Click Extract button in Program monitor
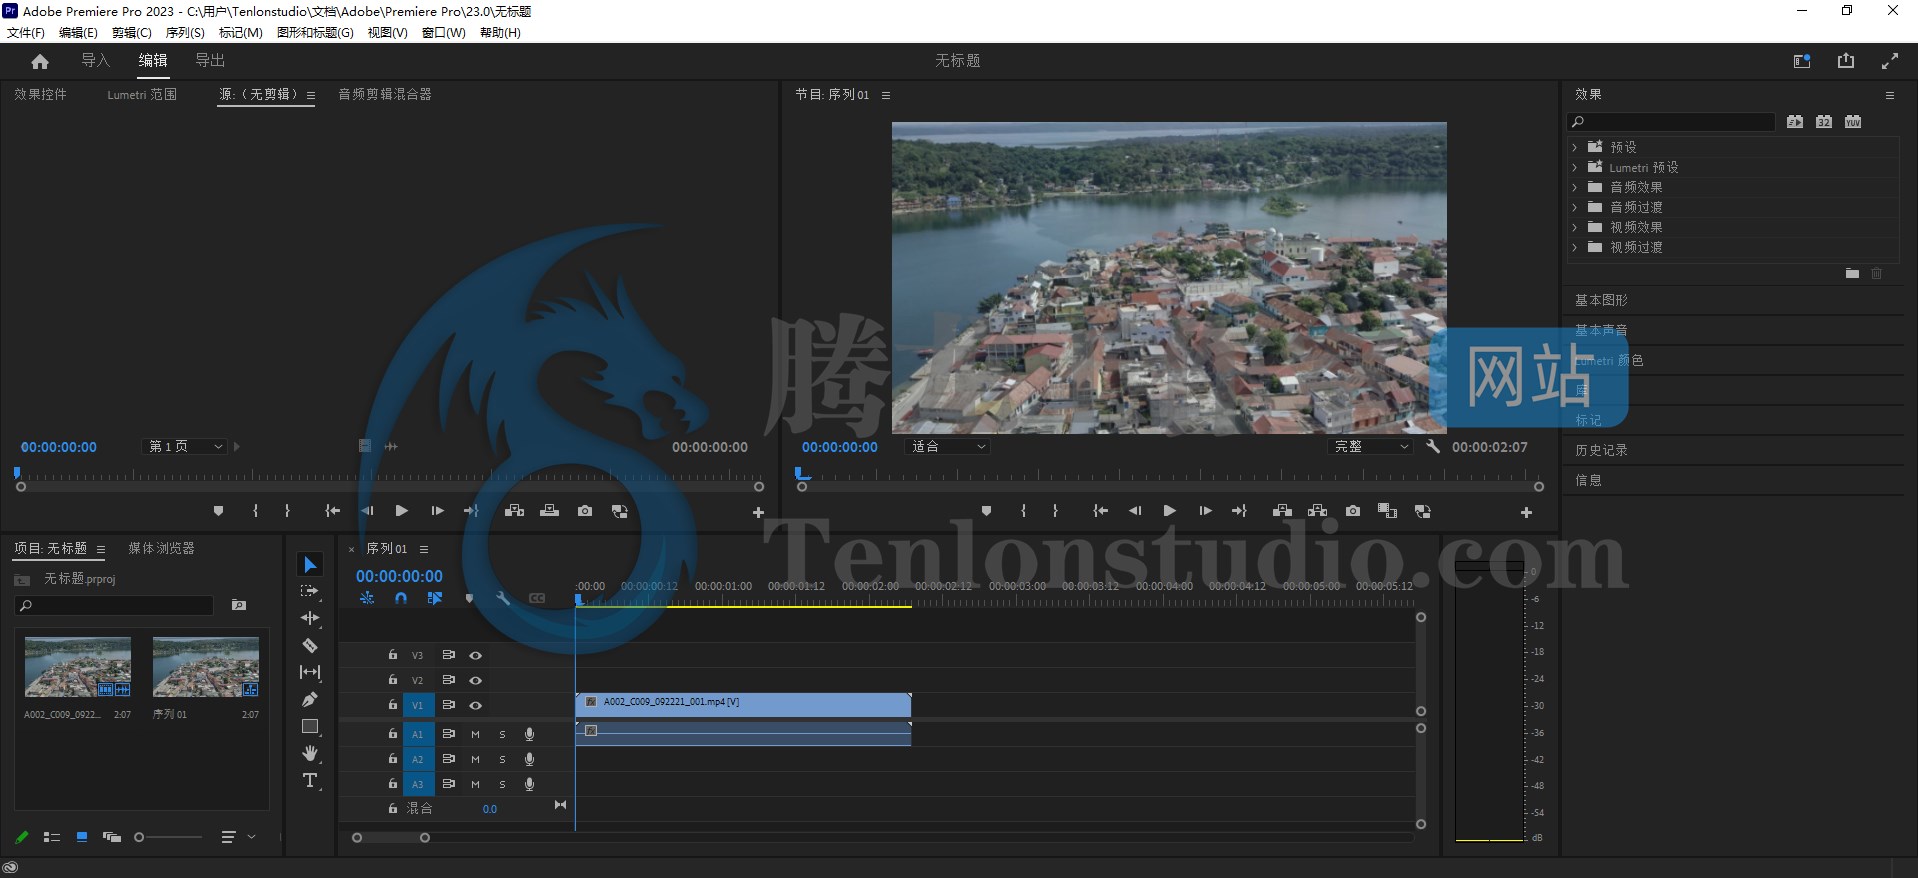The image size is (1918, 878). point(1317,511)
